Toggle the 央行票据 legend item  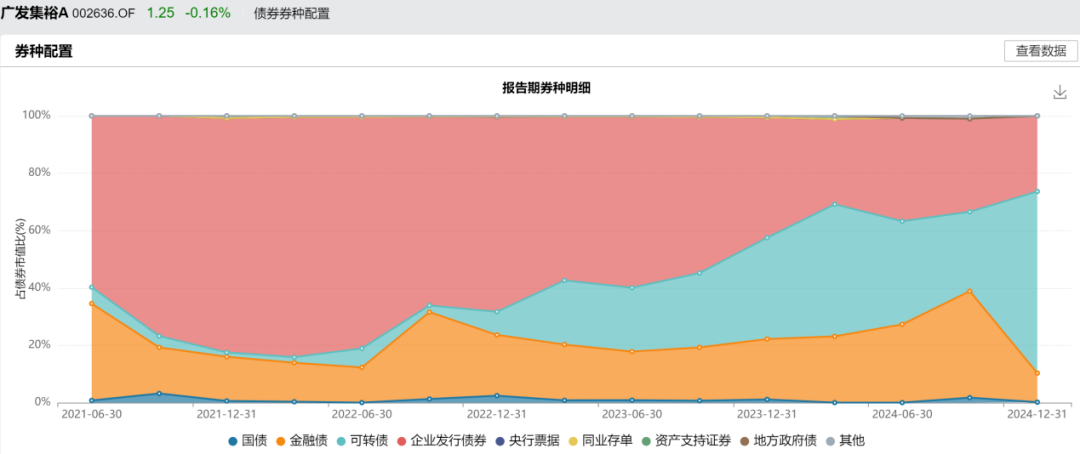coord(526,440)
